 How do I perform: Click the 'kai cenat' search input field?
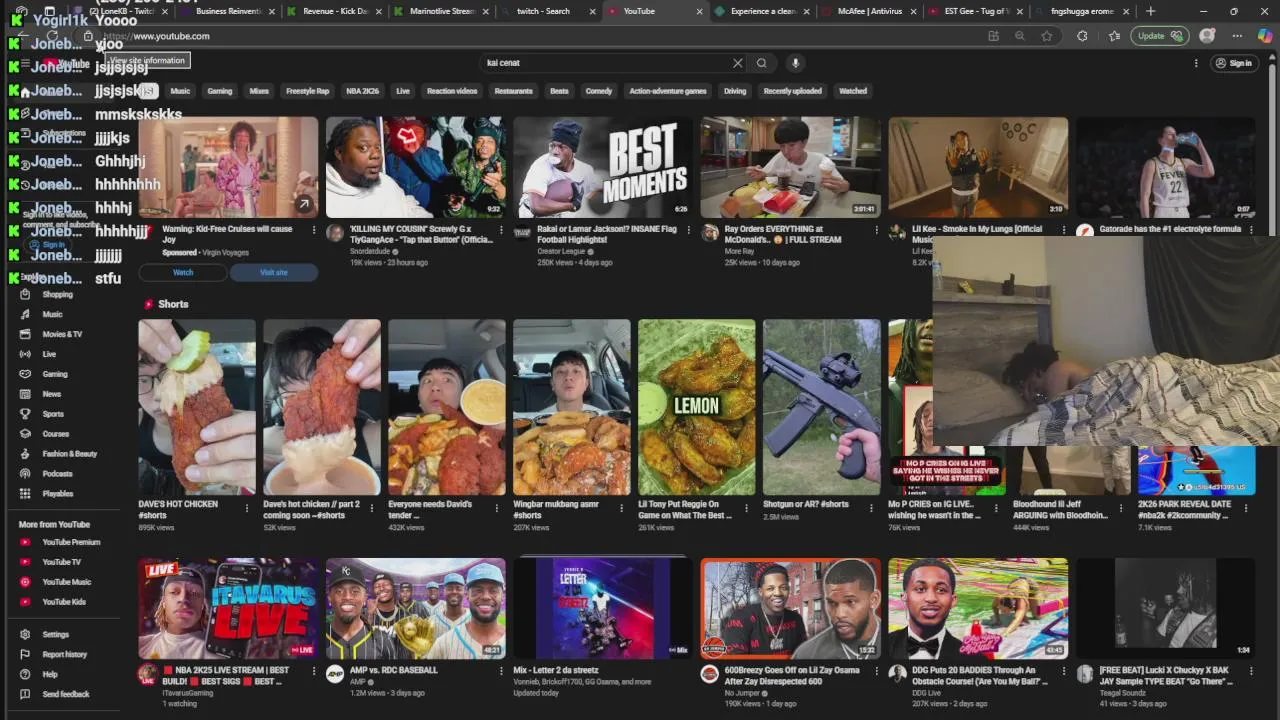[x=605, y=63]
